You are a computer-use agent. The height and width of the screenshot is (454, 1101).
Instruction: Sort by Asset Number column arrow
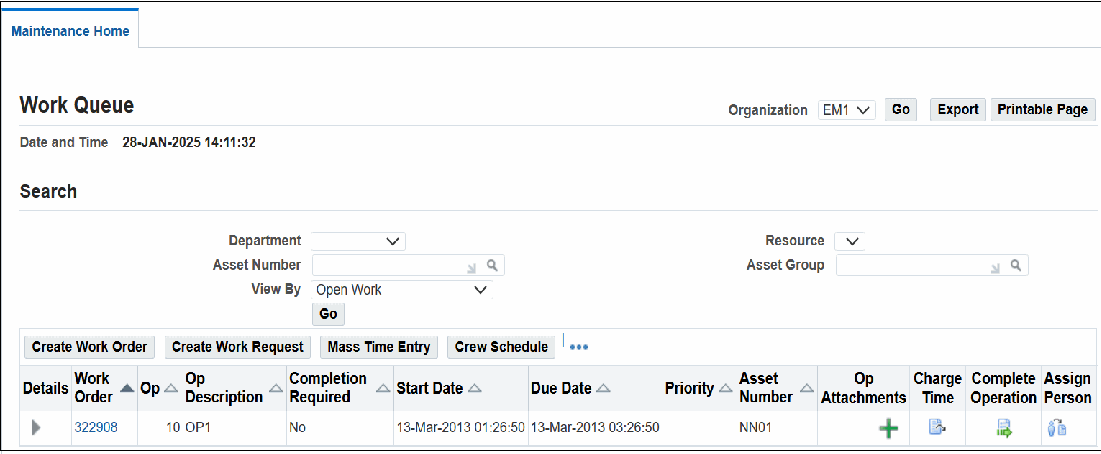pyautogui.click(x=807, y=388)
